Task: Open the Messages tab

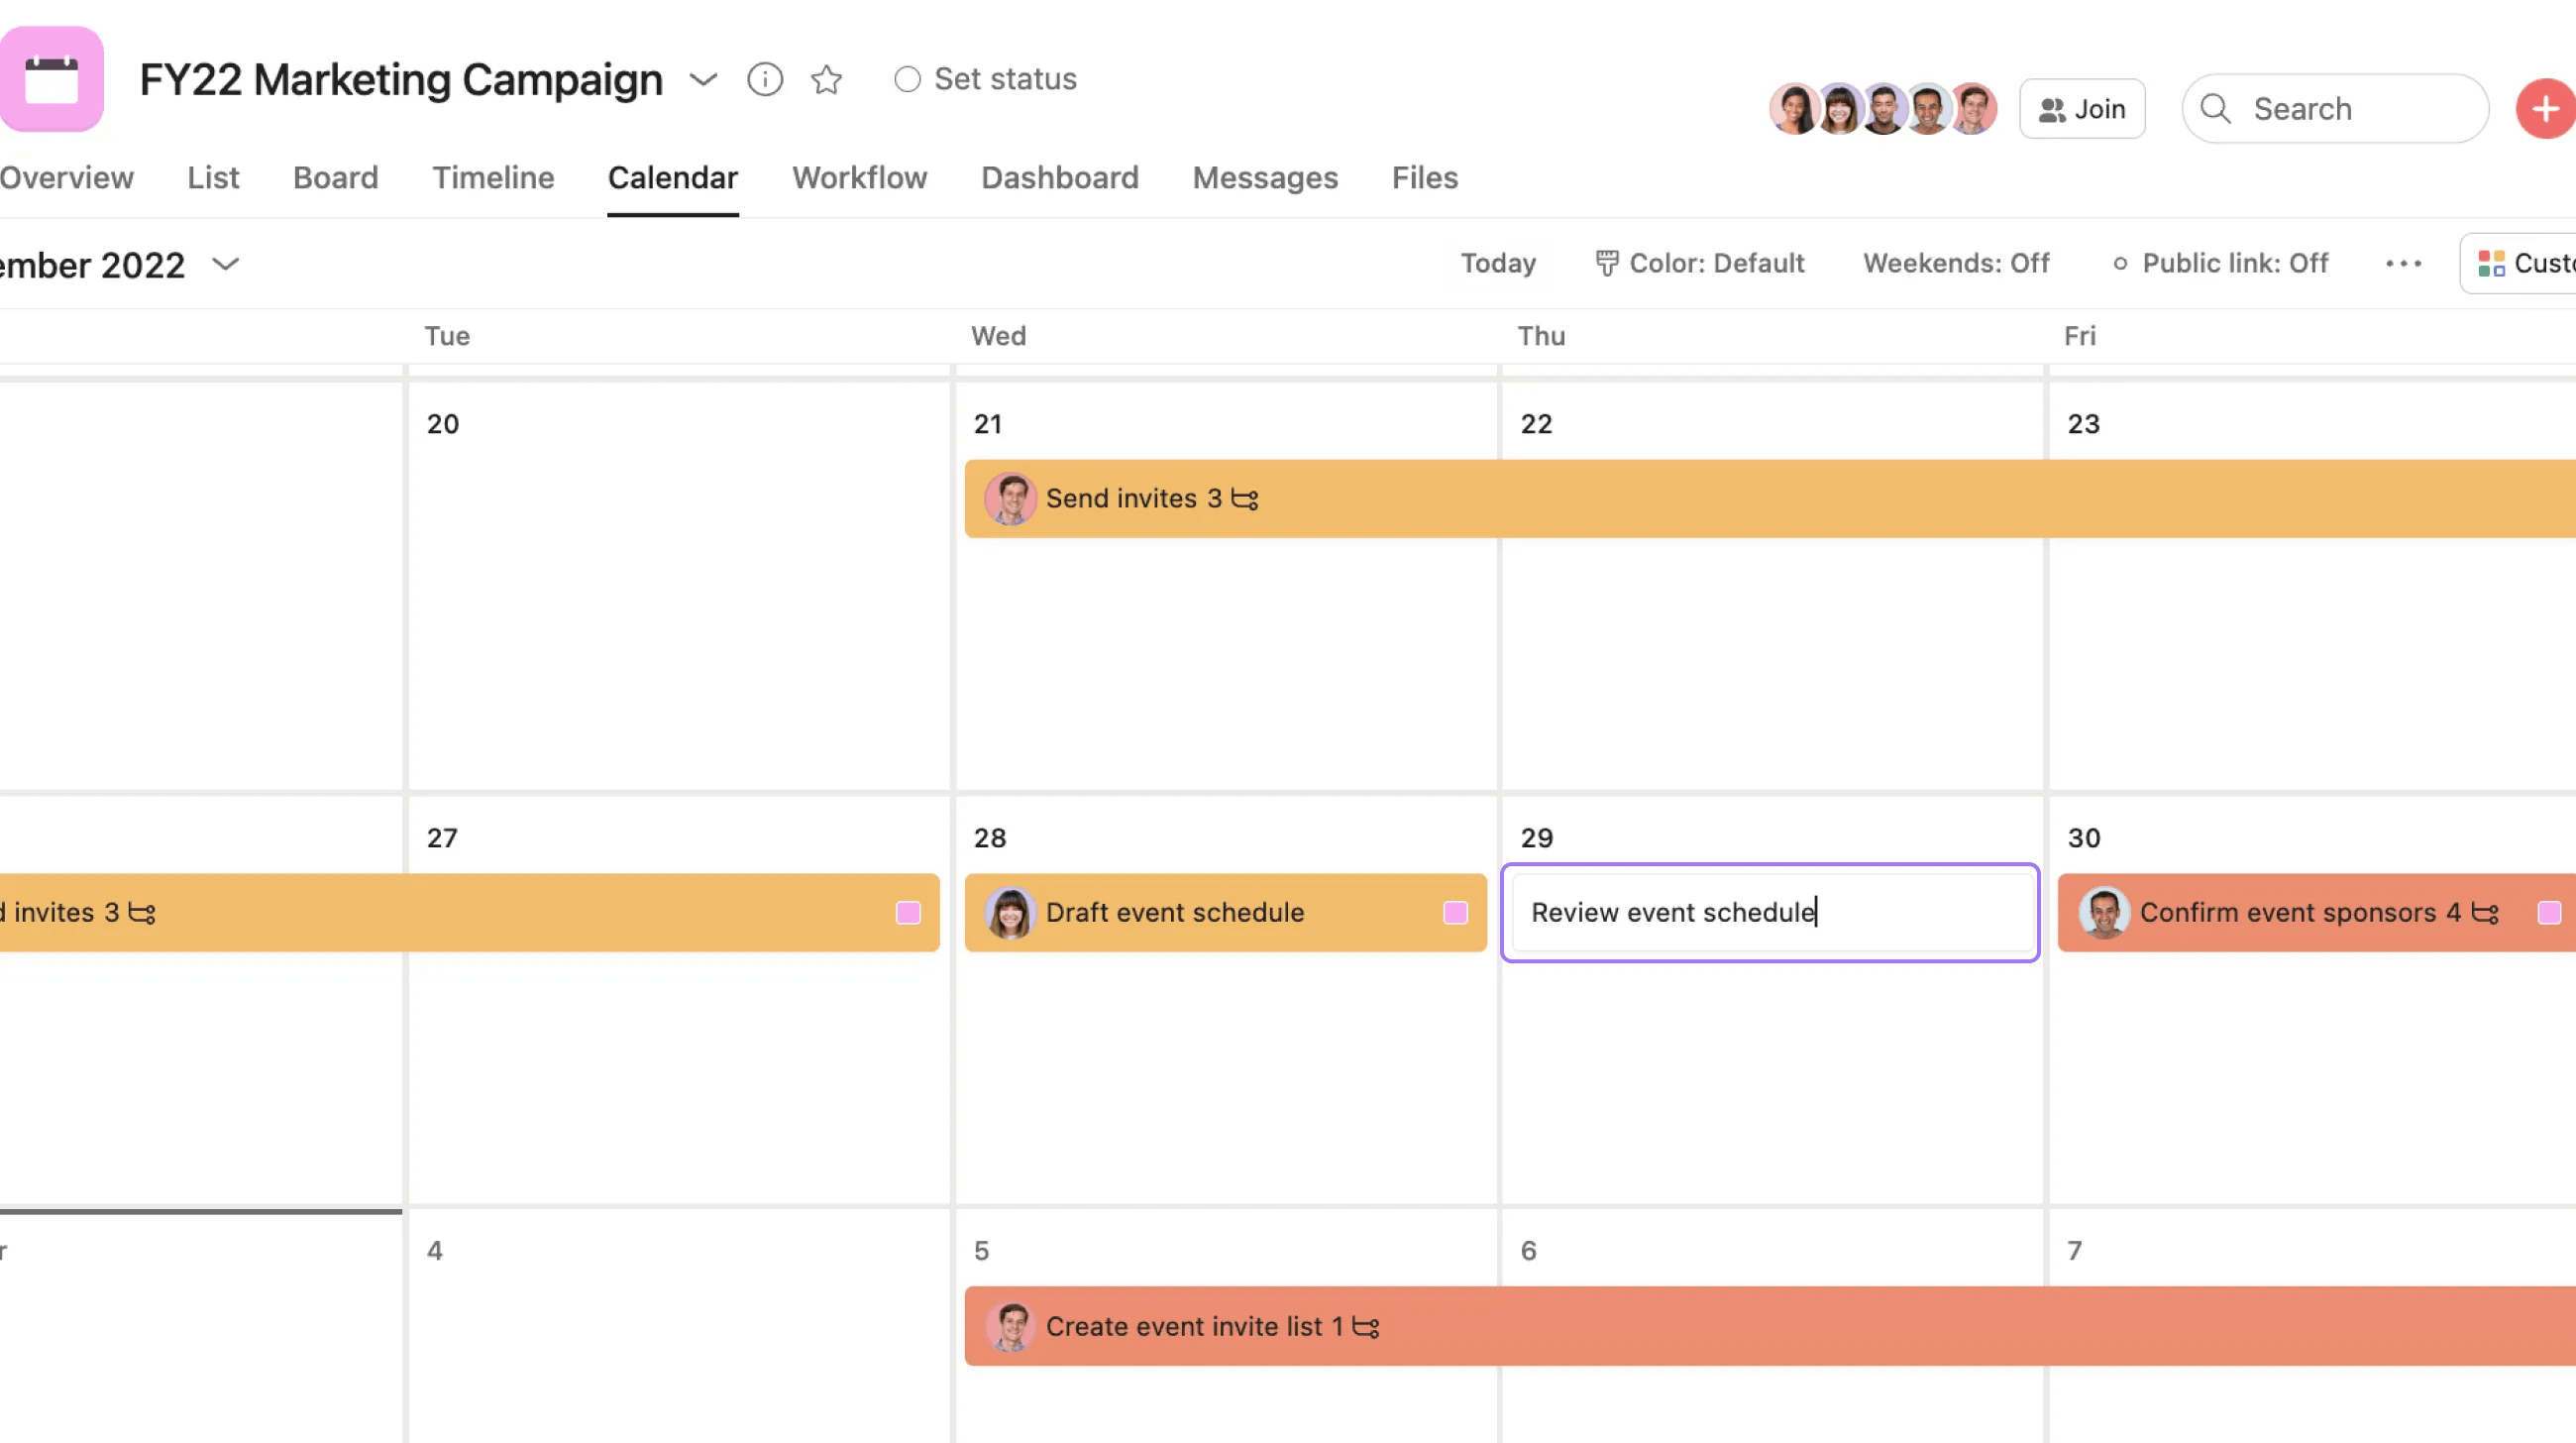Action: (1265, 178)
